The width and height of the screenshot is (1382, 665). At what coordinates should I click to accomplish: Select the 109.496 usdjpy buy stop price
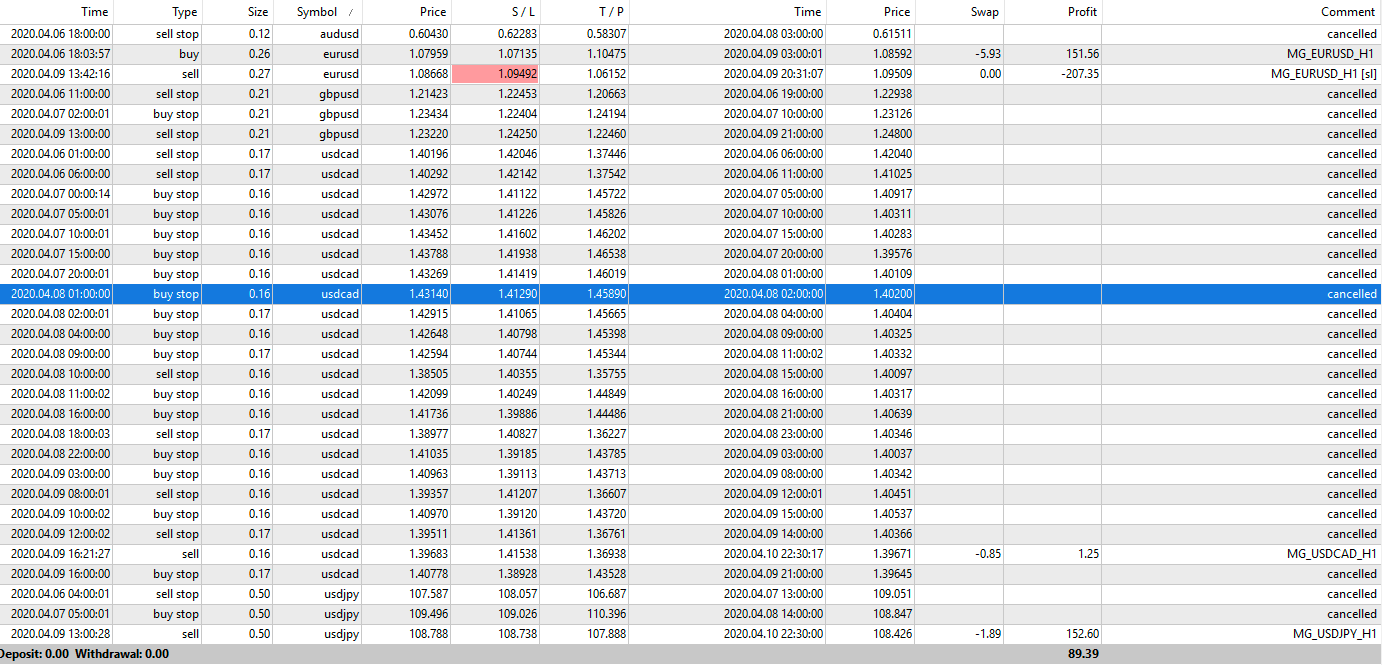point(428,614)
